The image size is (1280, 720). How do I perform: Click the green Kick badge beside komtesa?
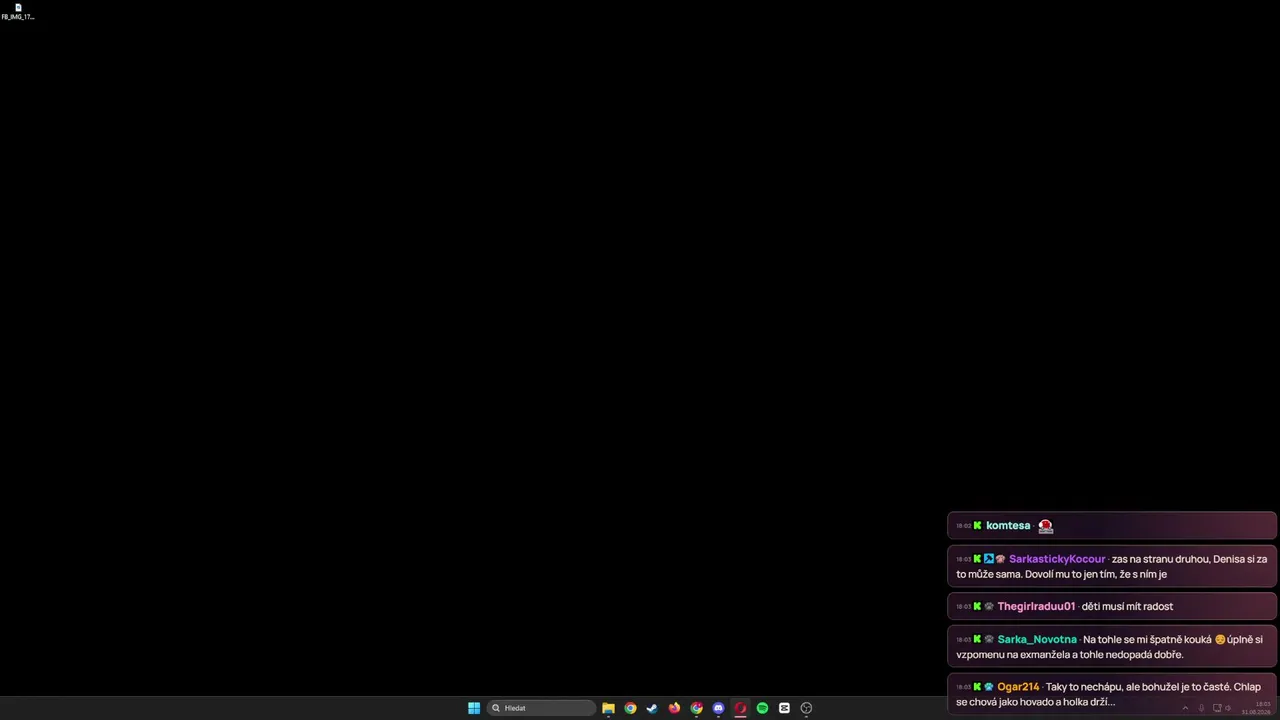977,526
